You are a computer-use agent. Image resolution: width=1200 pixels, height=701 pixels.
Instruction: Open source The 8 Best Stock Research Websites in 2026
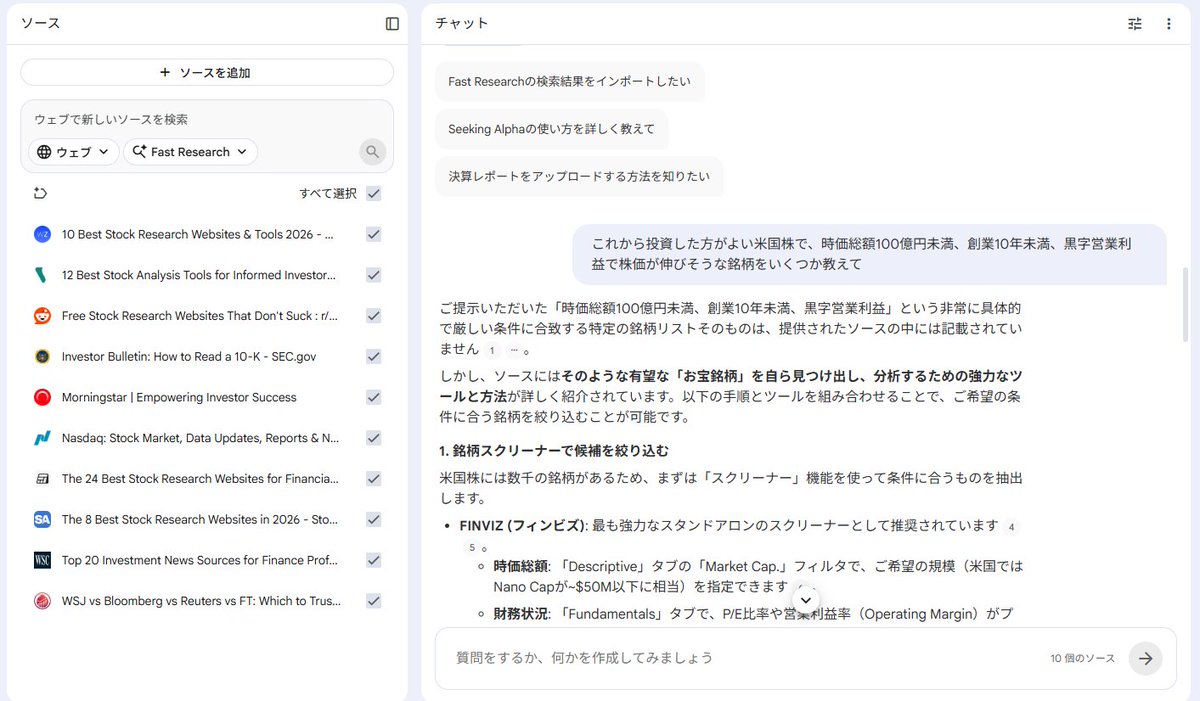200,519
